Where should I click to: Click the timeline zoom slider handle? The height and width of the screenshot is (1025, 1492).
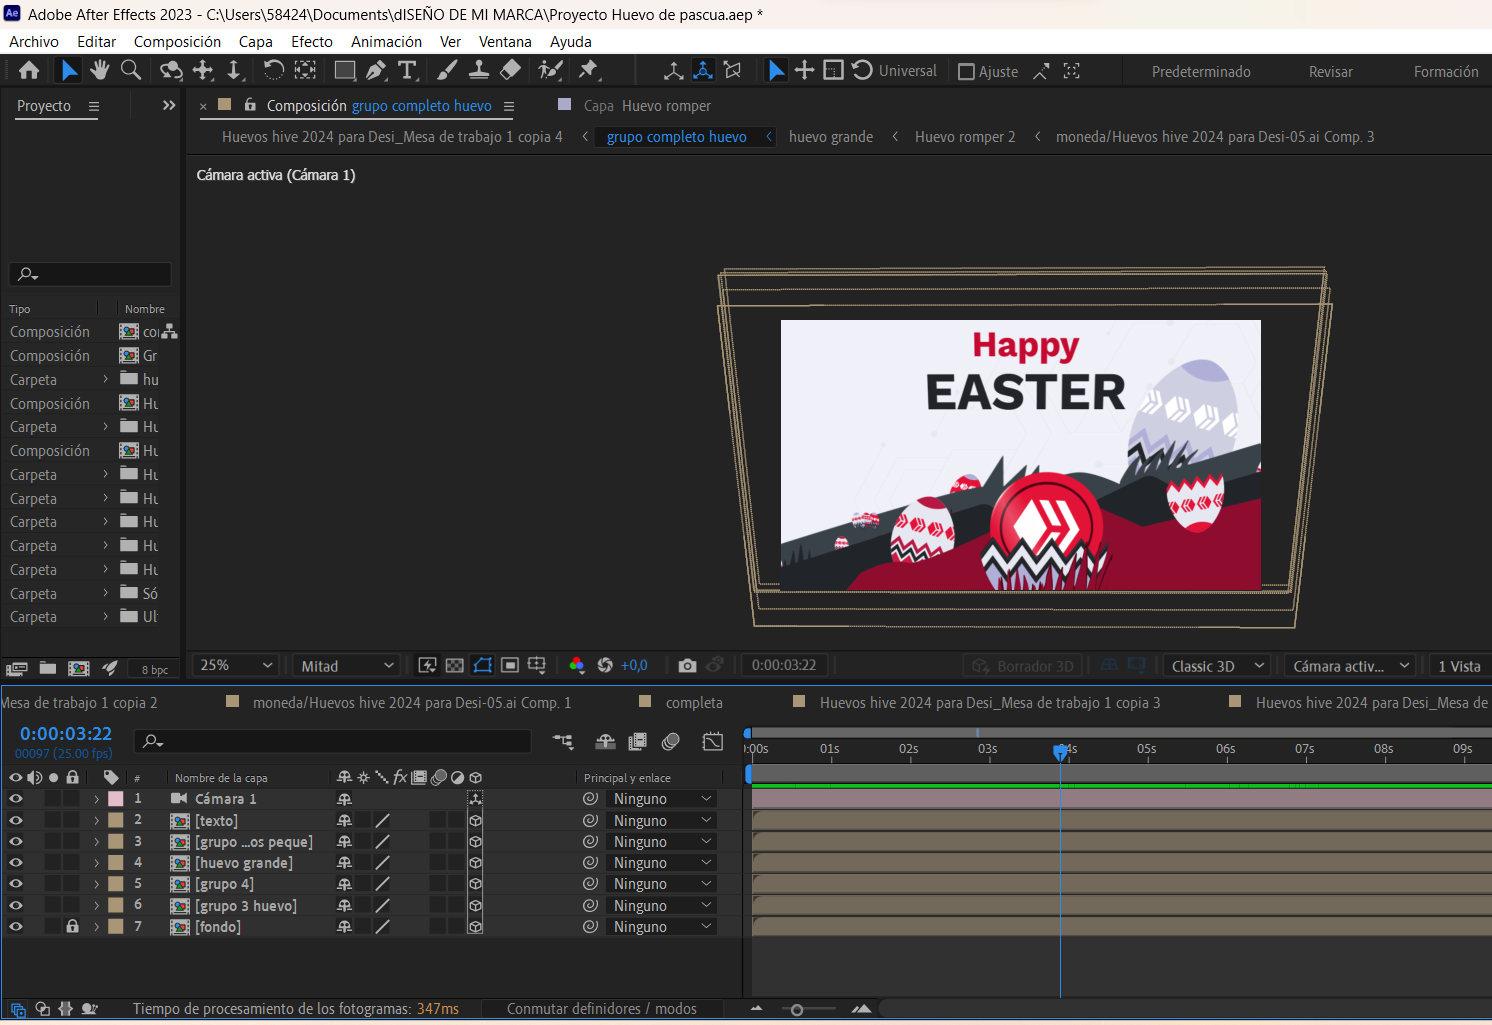click(x=797, y=1010)
